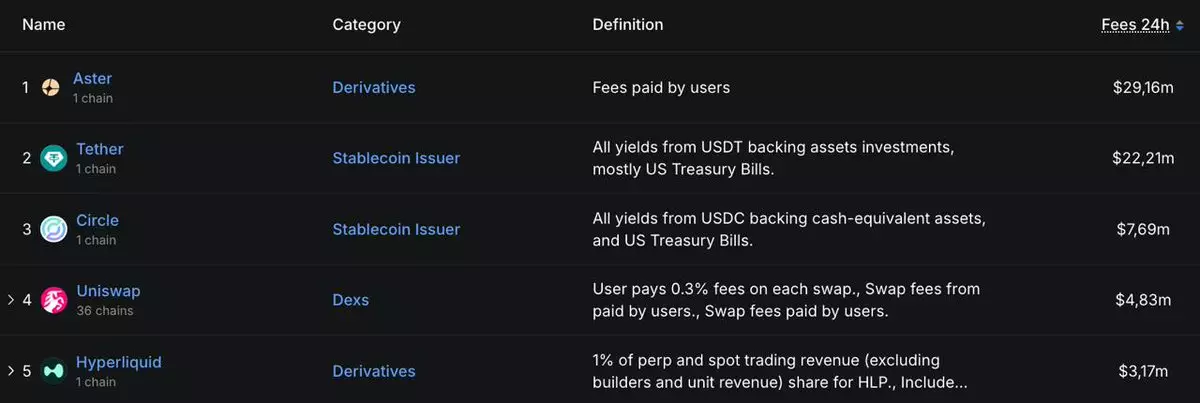Image resolution: width=1200 pixels, height=403 pixels.
Task: Click the Circle protocol logo icon
Action: tap(53, 229)
